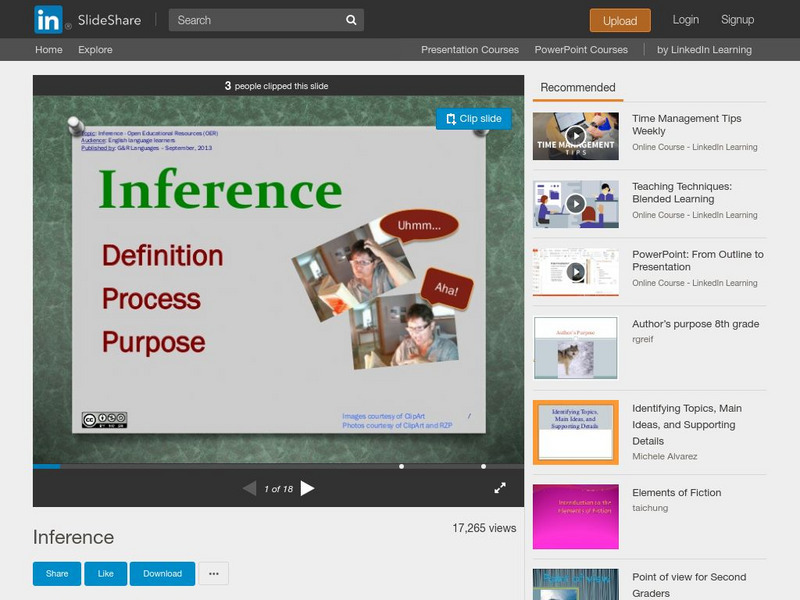
Task: Click the search magnifier icon
Action: [351, 20]
